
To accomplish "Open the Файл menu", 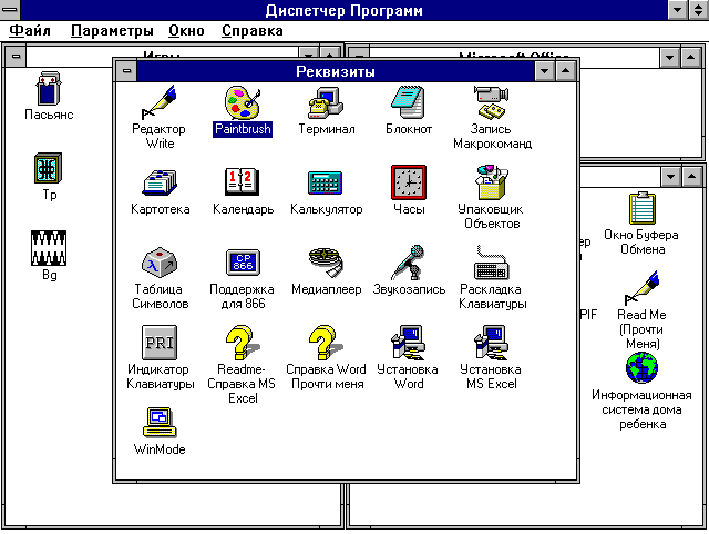I will point(30,31).
